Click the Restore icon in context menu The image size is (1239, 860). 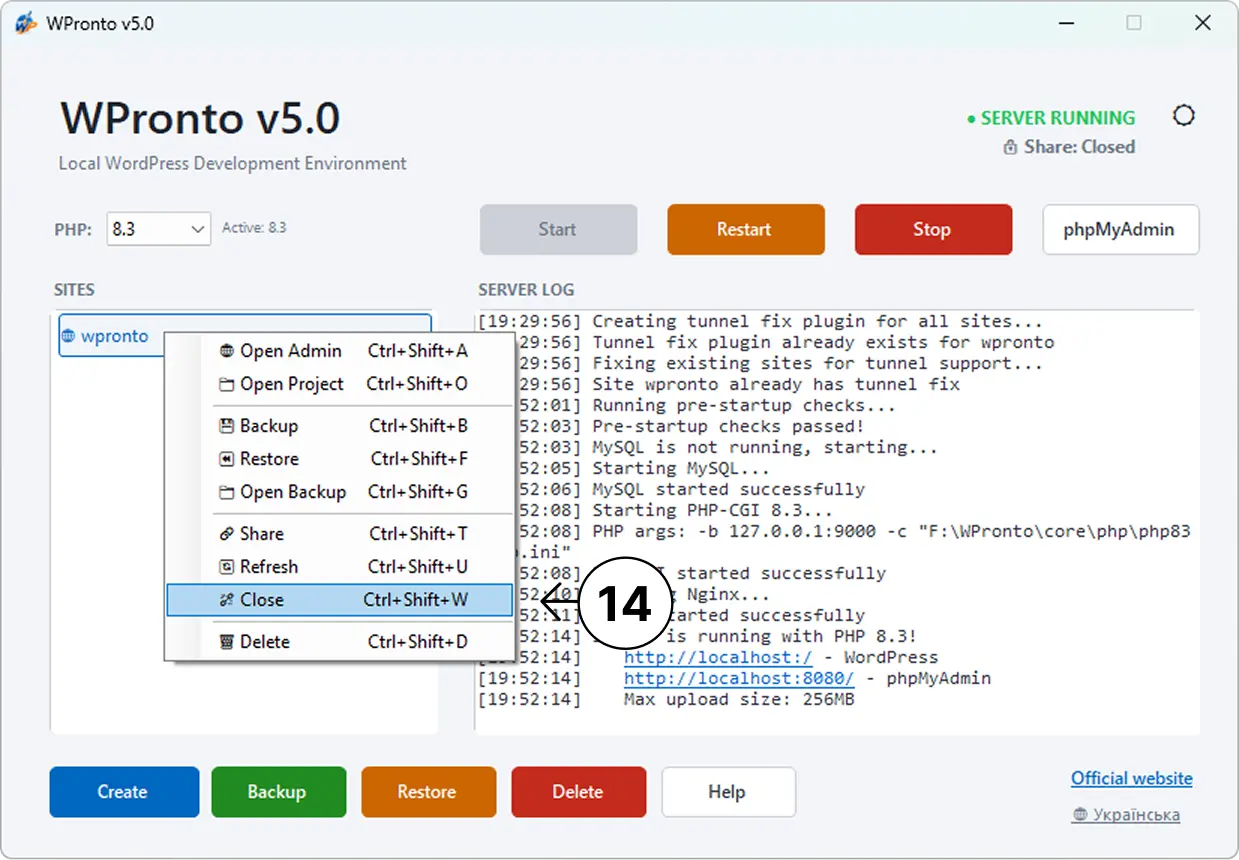click(x=226, y=459)
